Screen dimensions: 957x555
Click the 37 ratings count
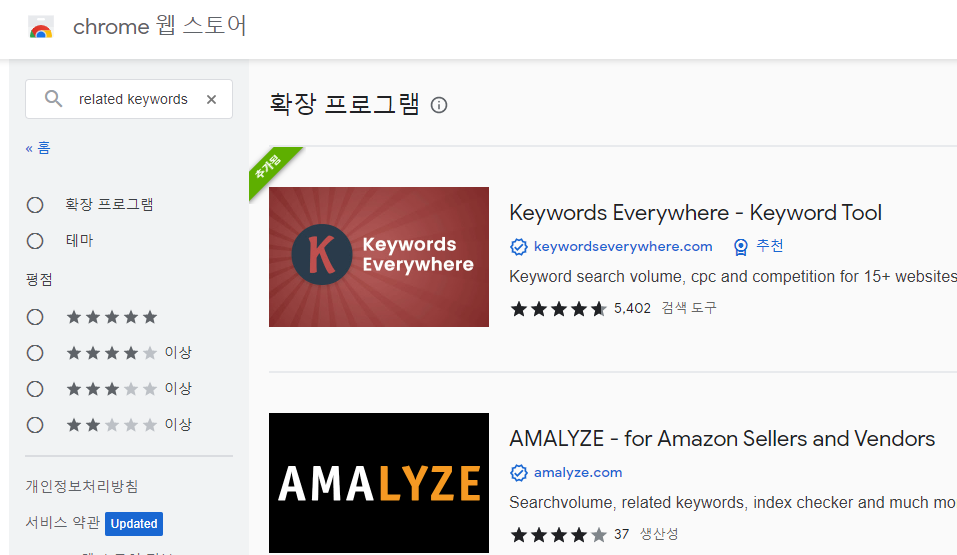point(621,534)
